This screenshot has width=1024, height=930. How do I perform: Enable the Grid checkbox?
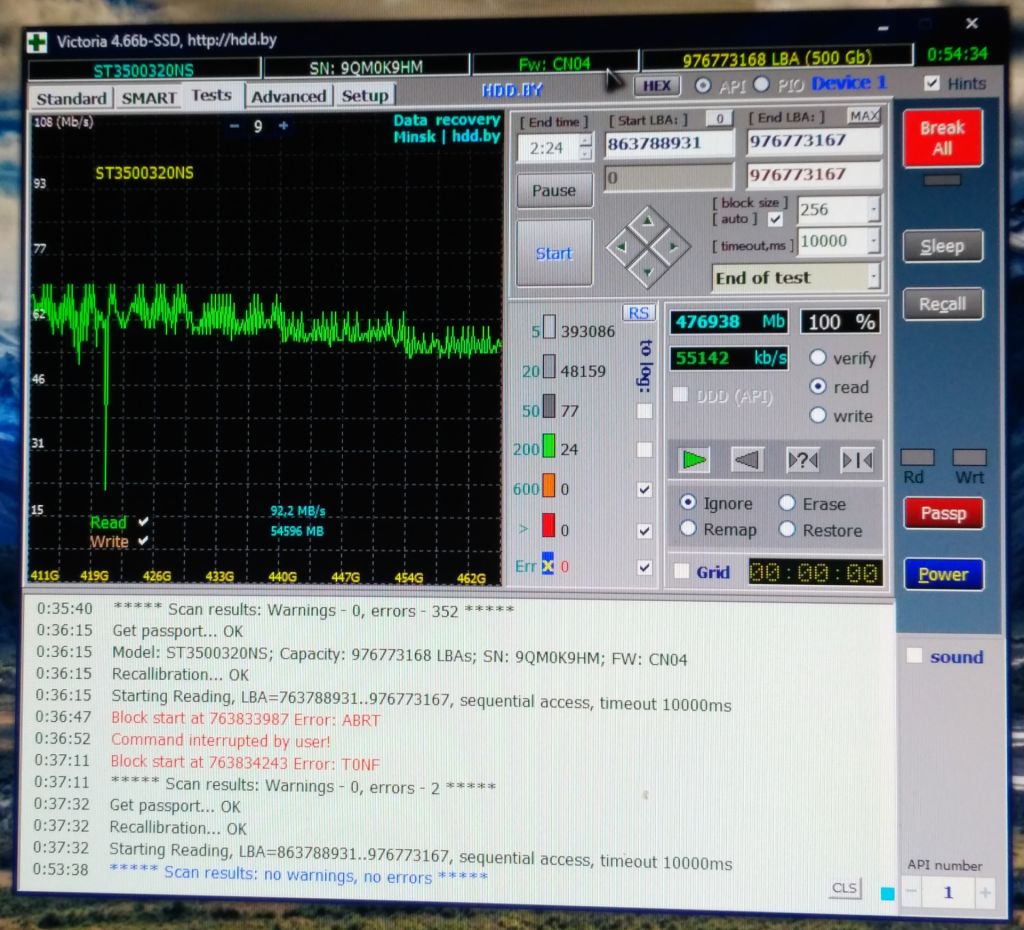click(x=681, y=571)
